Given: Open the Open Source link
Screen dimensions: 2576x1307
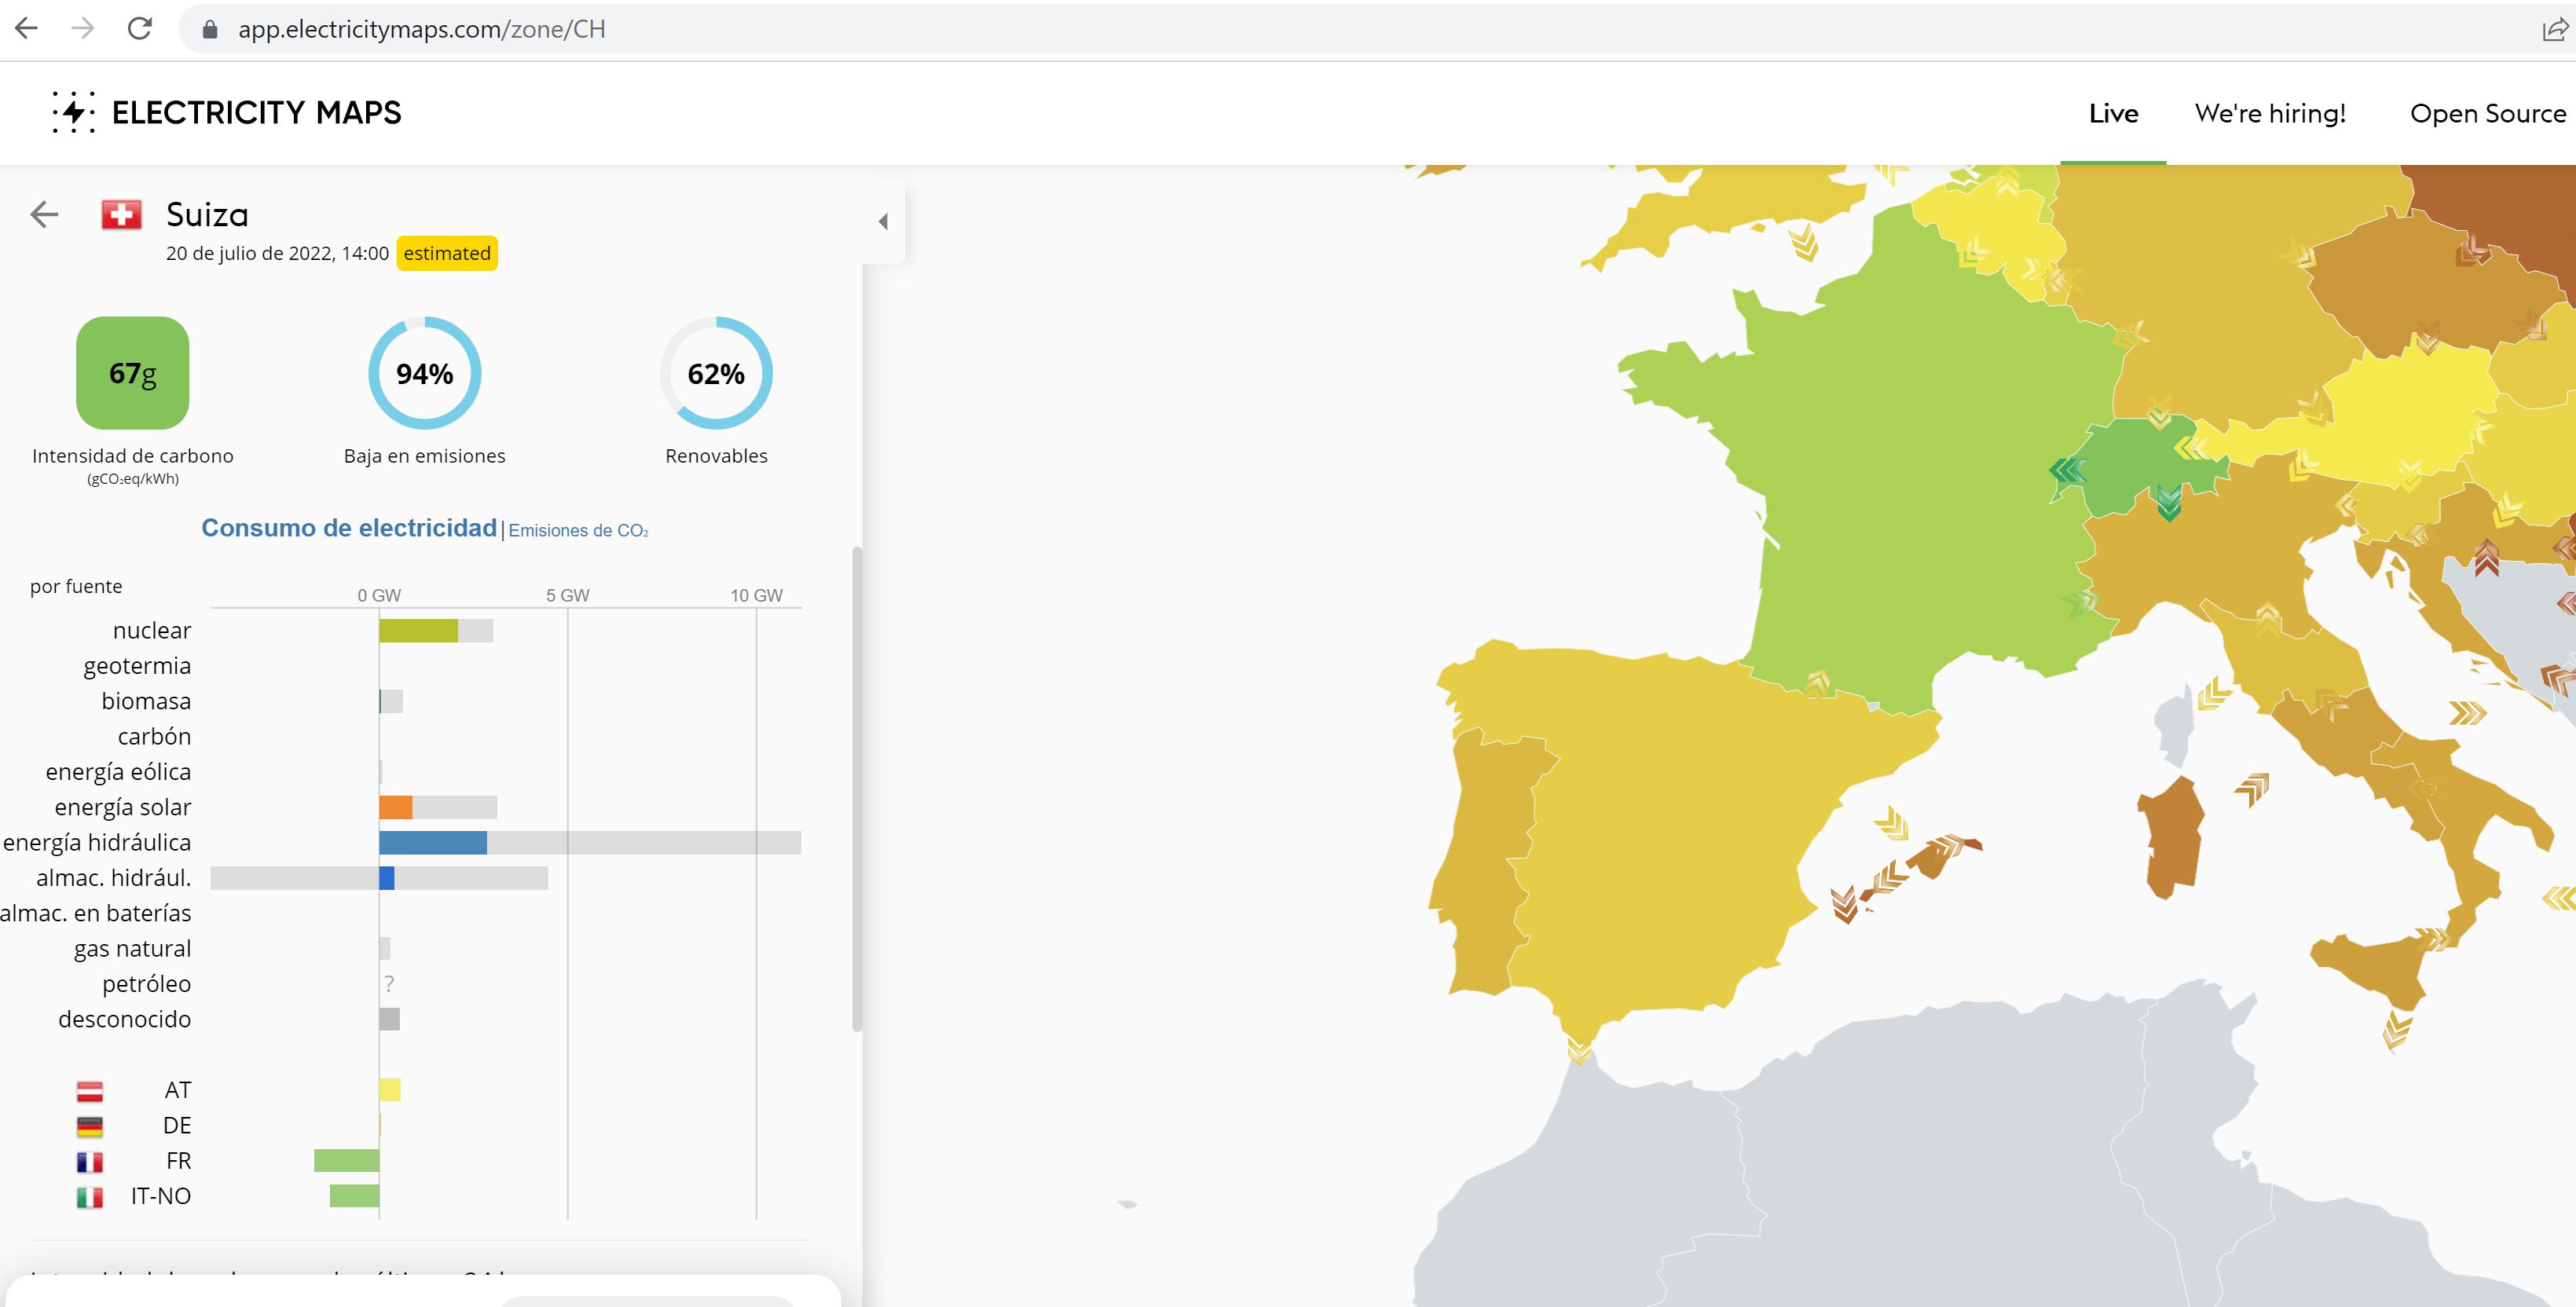Looking at the screenshot, I should [x=2487, y=114].
